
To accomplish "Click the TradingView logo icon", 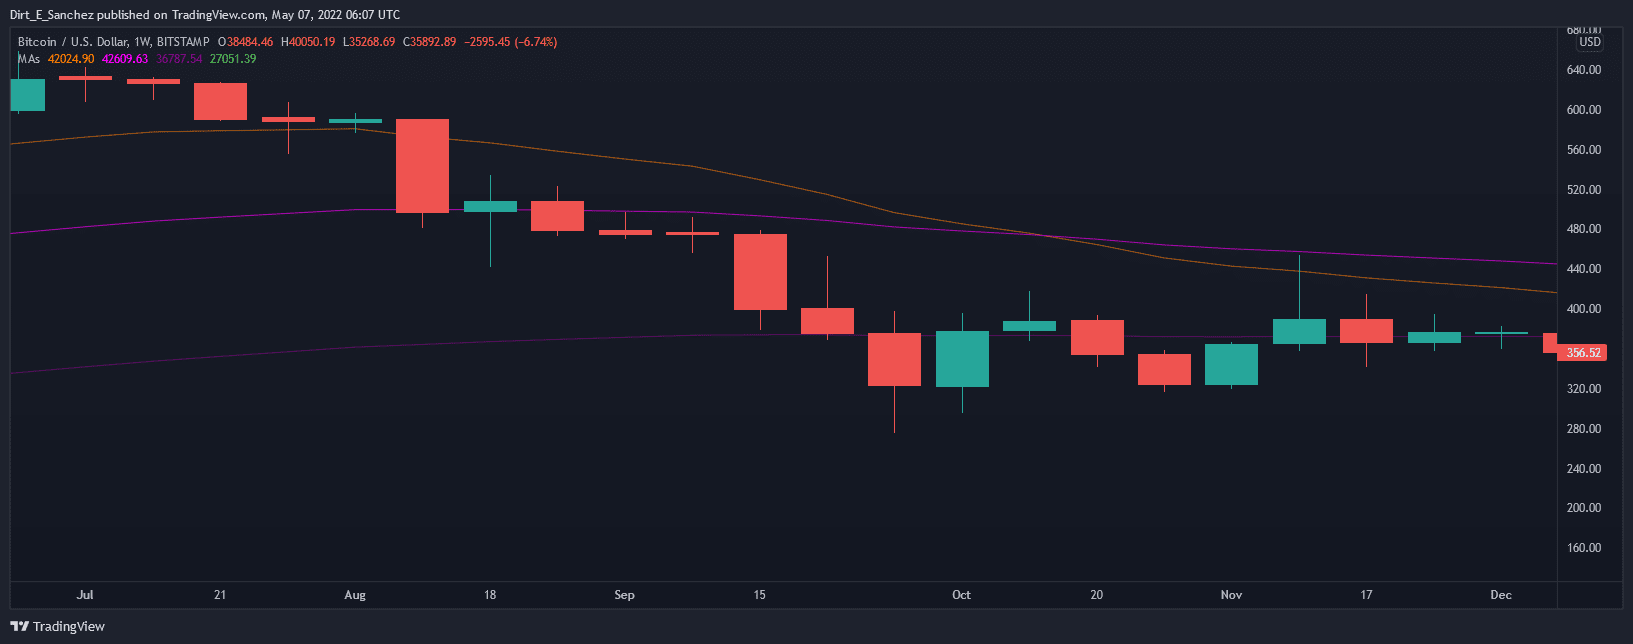I will click(19, 627).
